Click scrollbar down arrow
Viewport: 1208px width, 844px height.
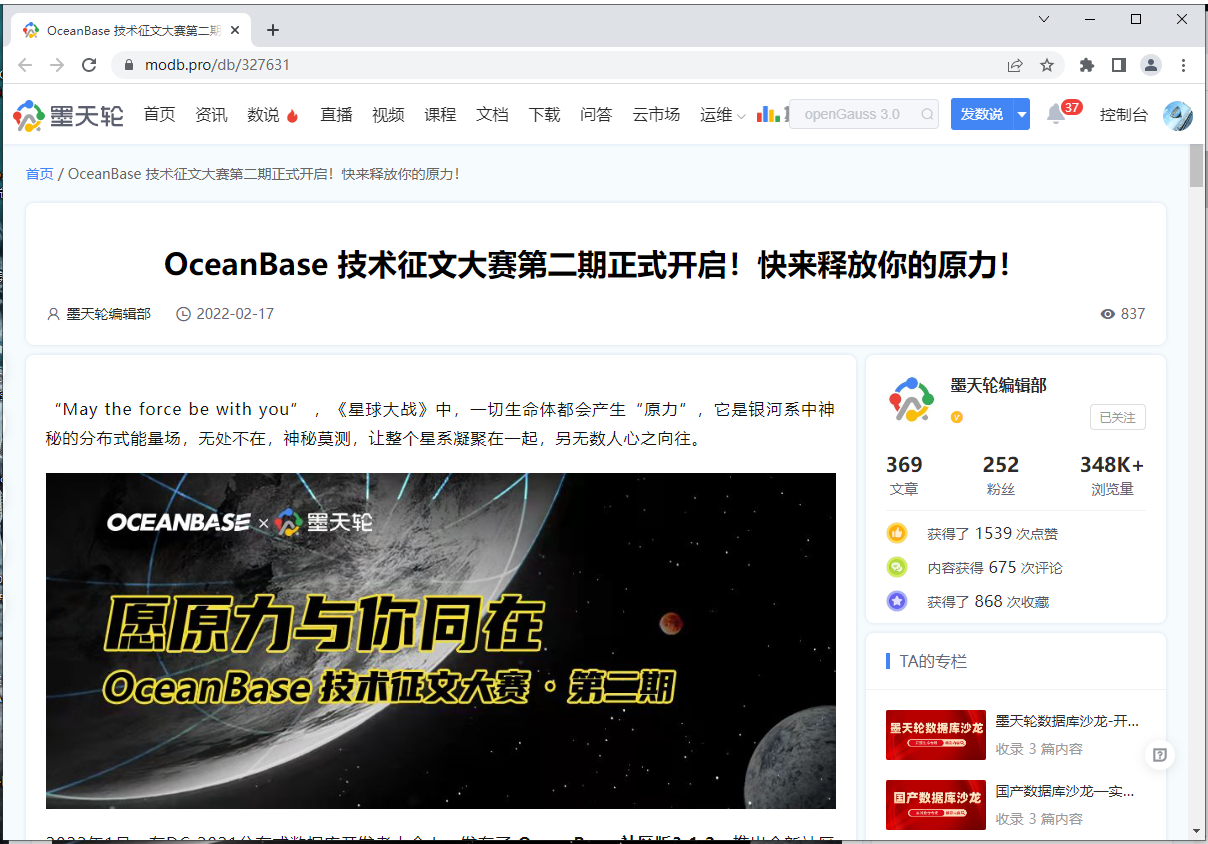point(1196,830)
